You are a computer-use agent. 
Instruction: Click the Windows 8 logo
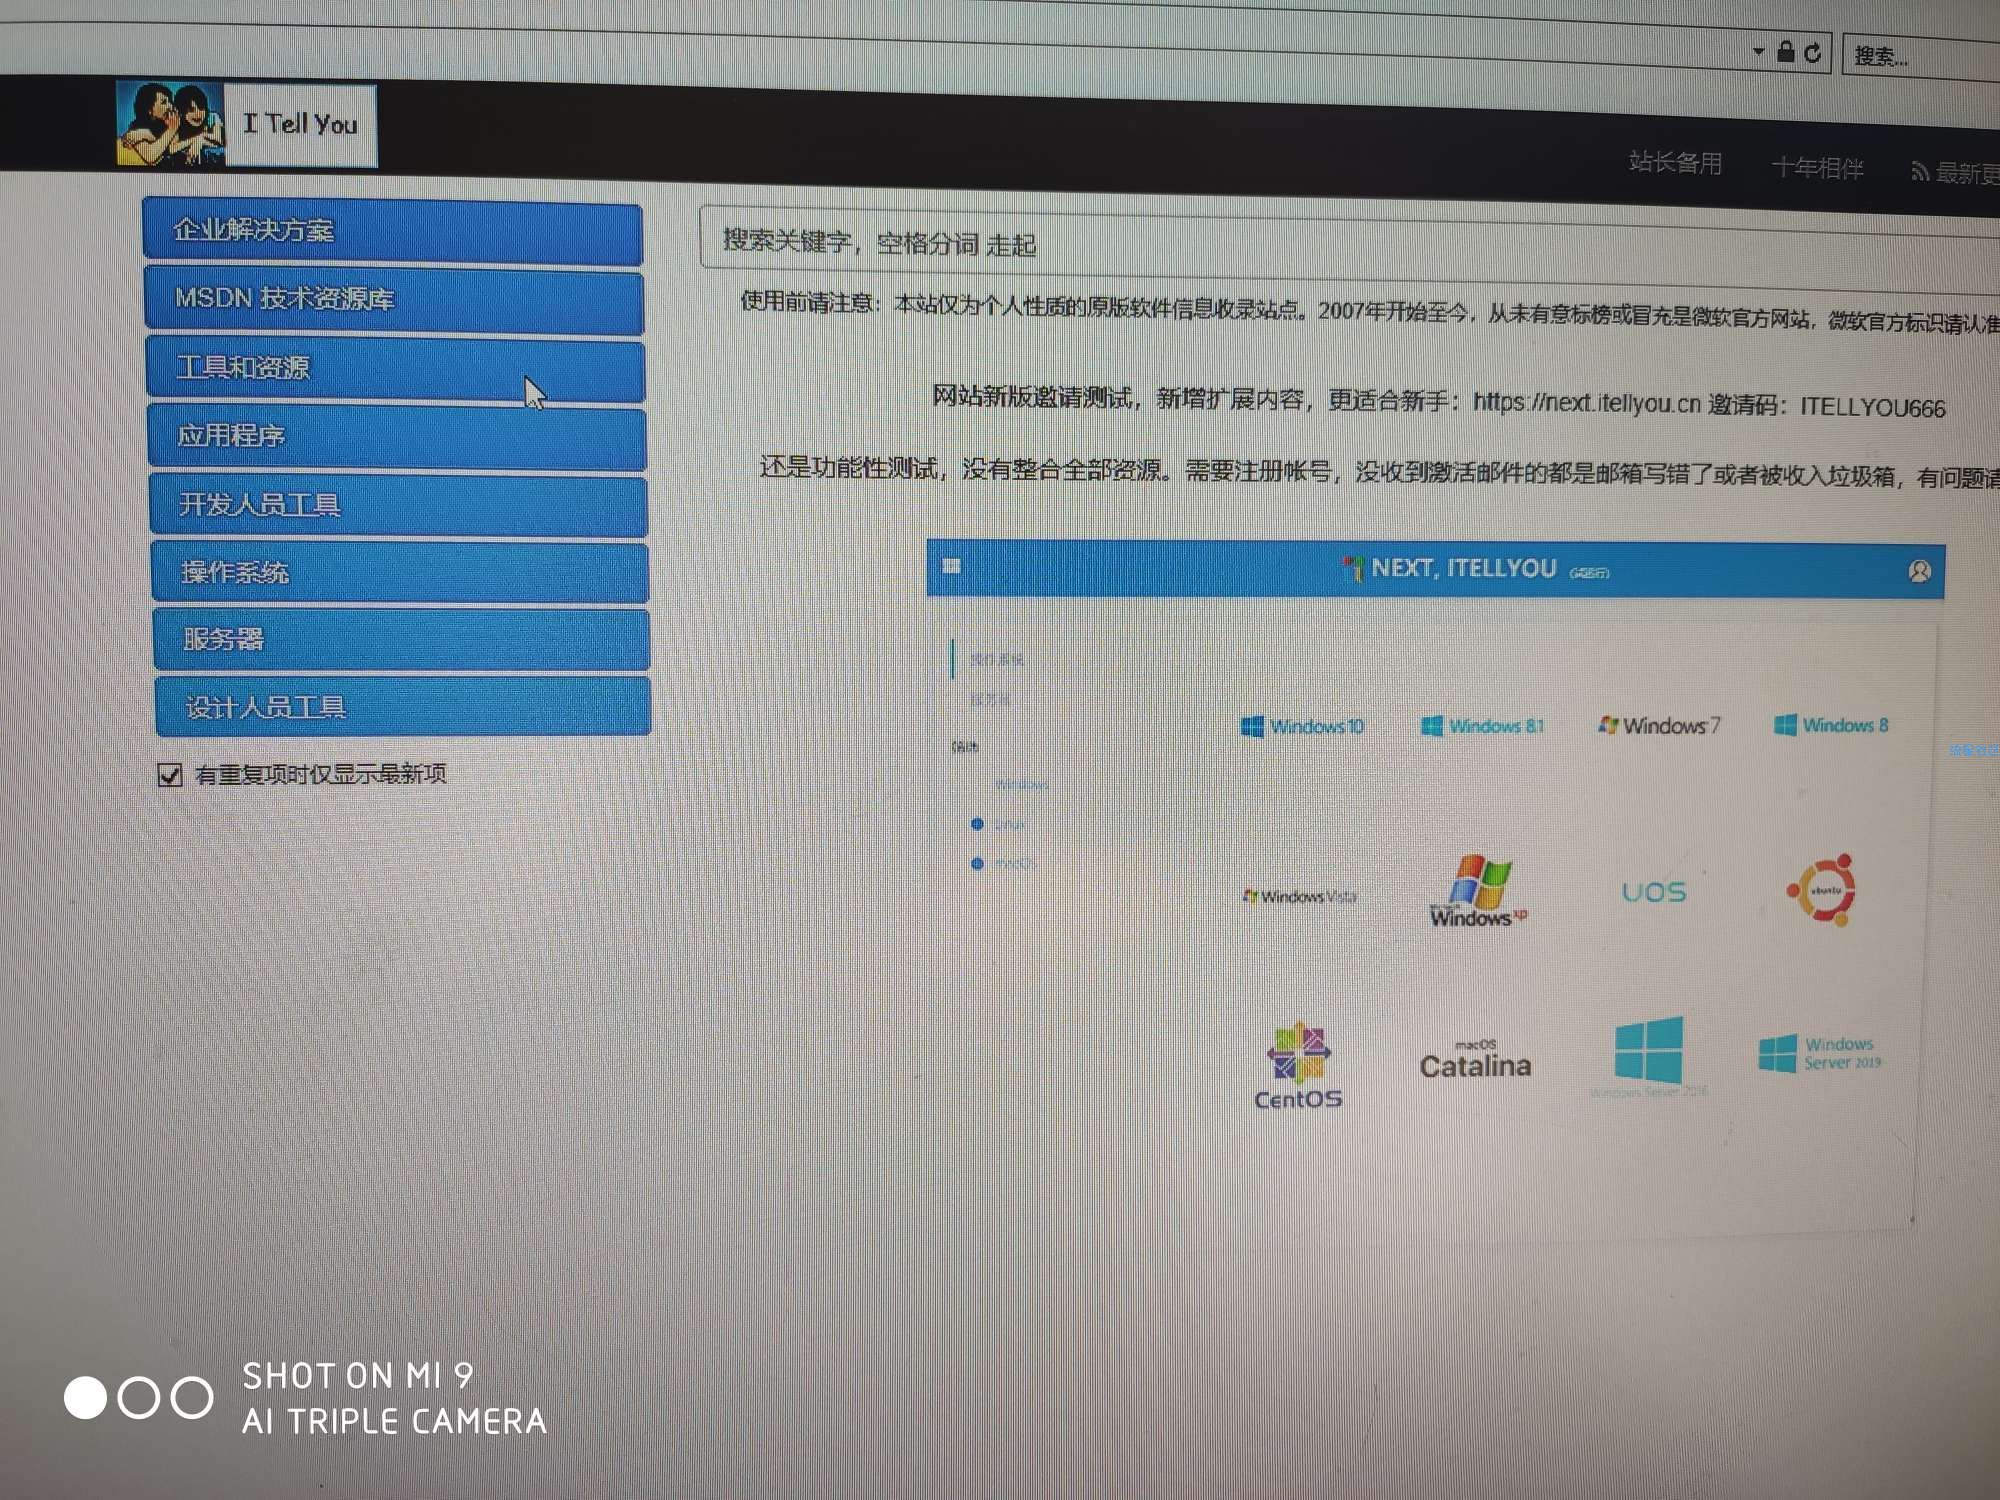pyautogui.click(x=1831, y=724)
